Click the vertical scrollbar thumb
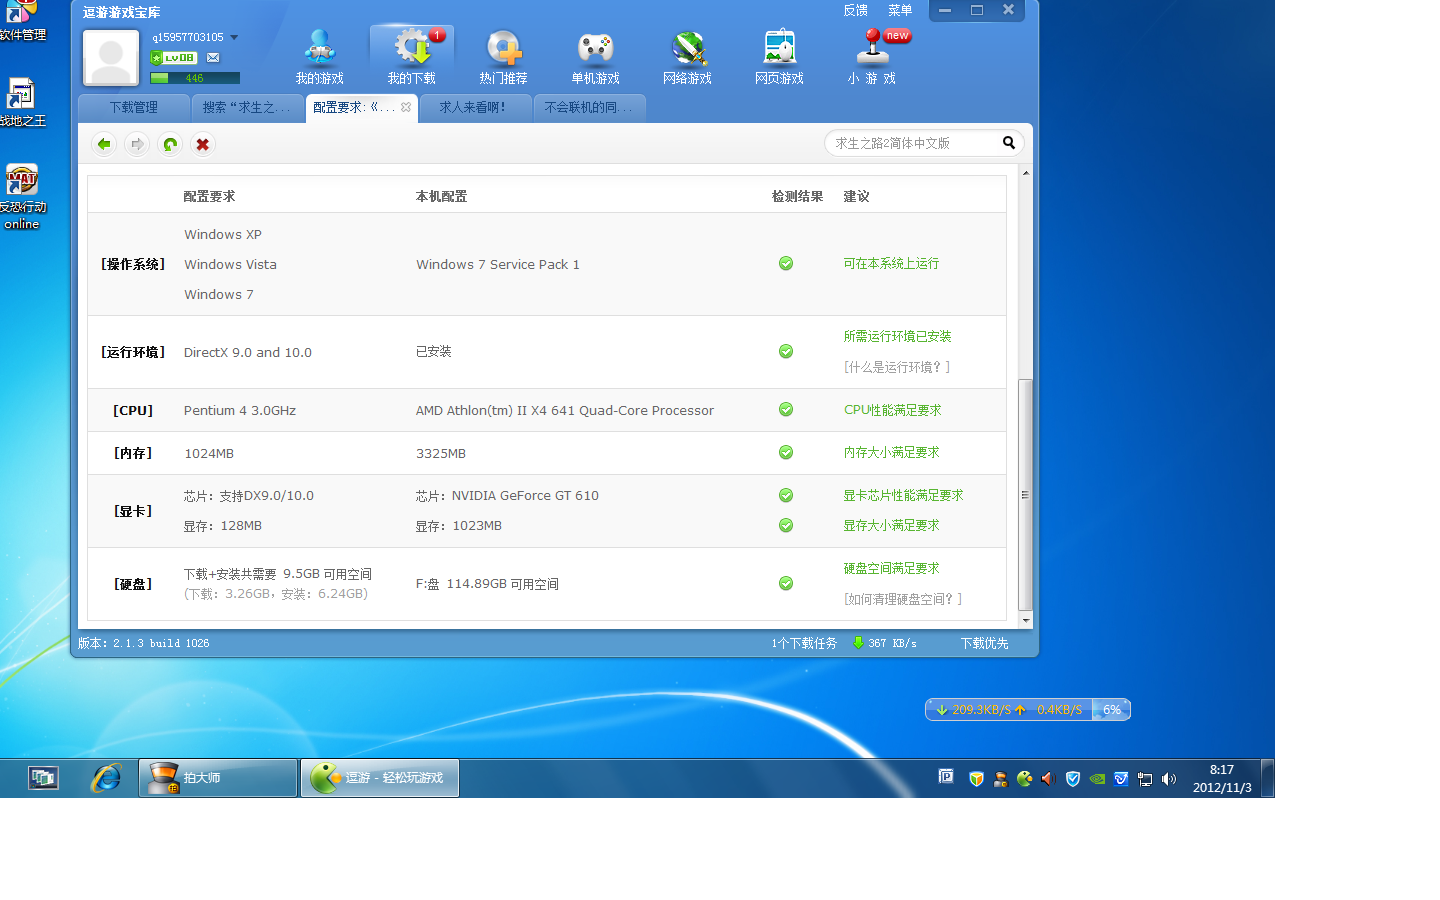1440x900 pixels. [x=1025, y=495]
